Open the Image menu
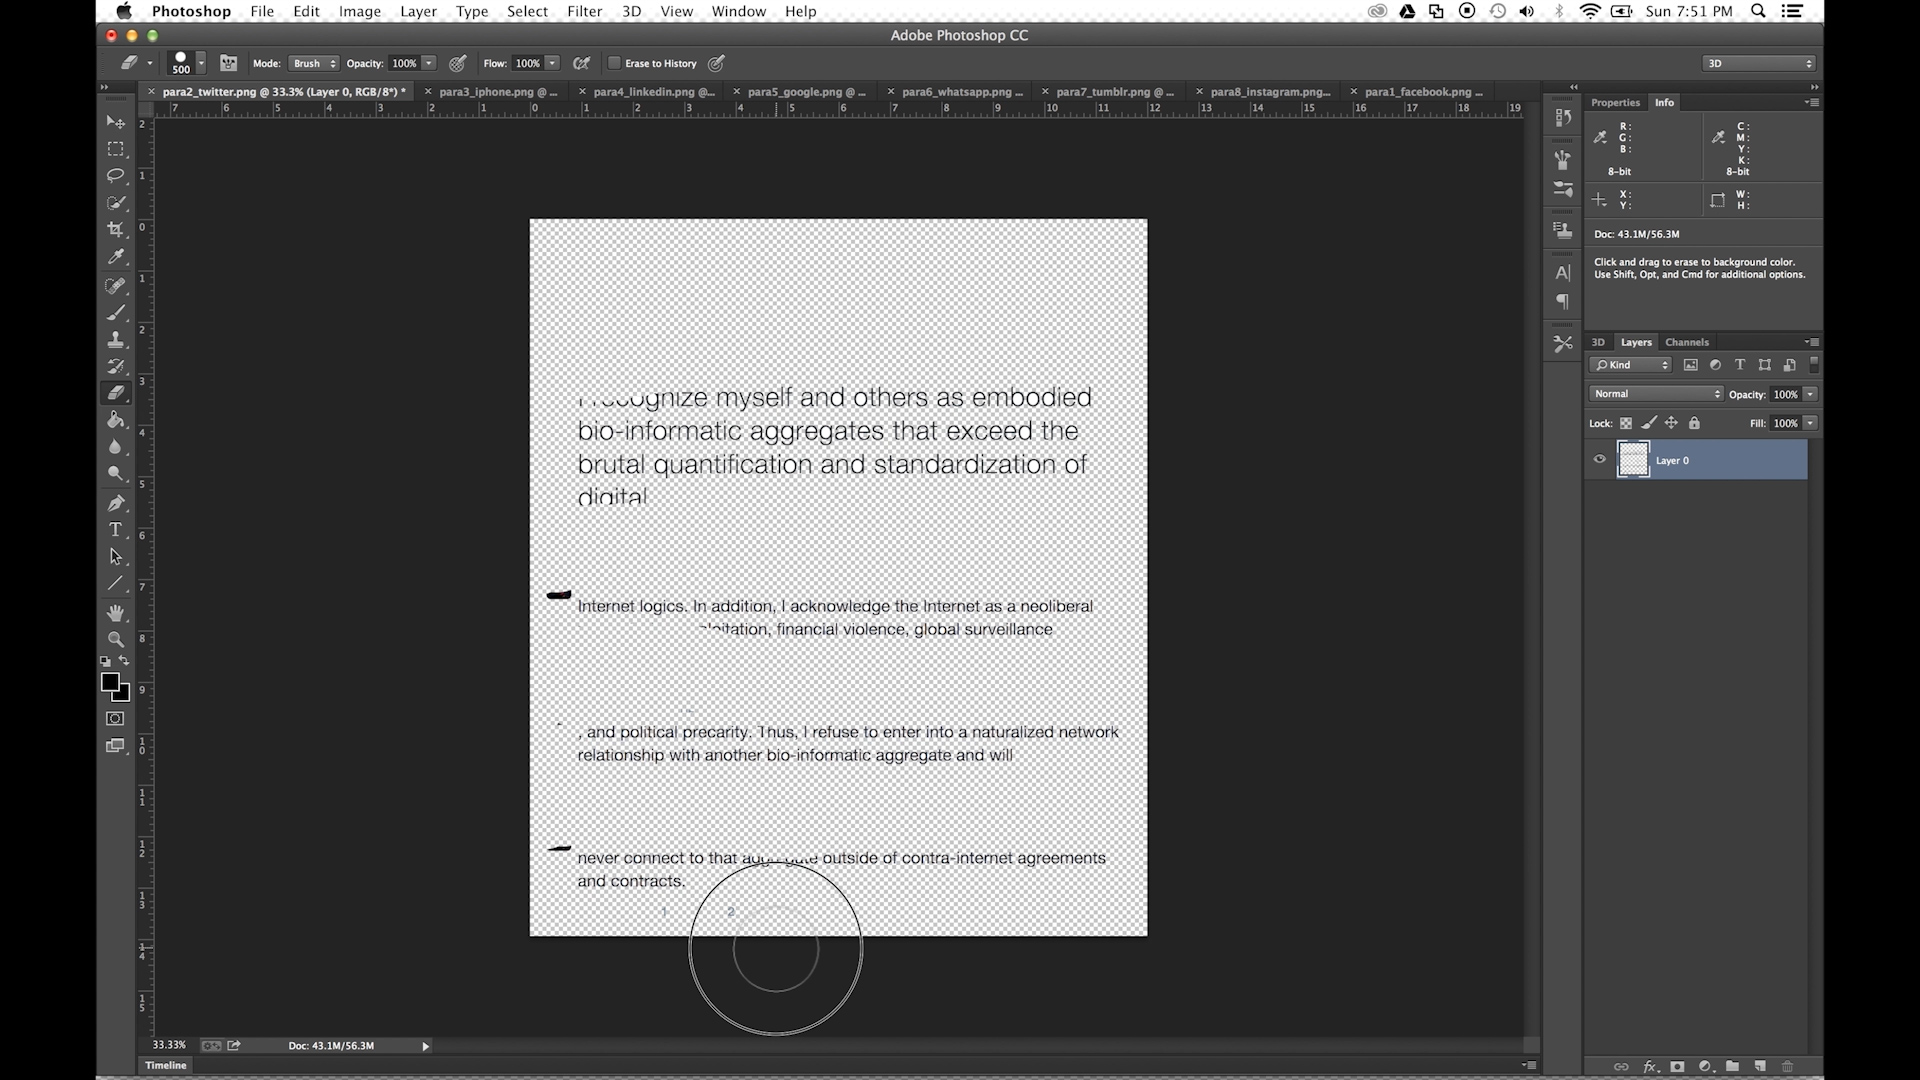 pyautogui.click(x=359, y=11)
